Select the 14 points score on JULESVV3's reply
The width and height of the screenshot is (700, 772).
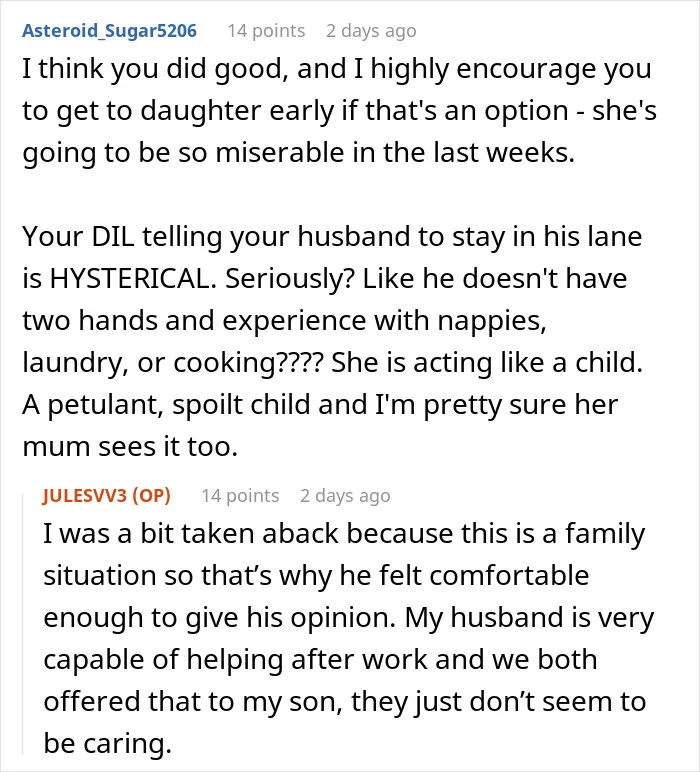click(240, 496)
